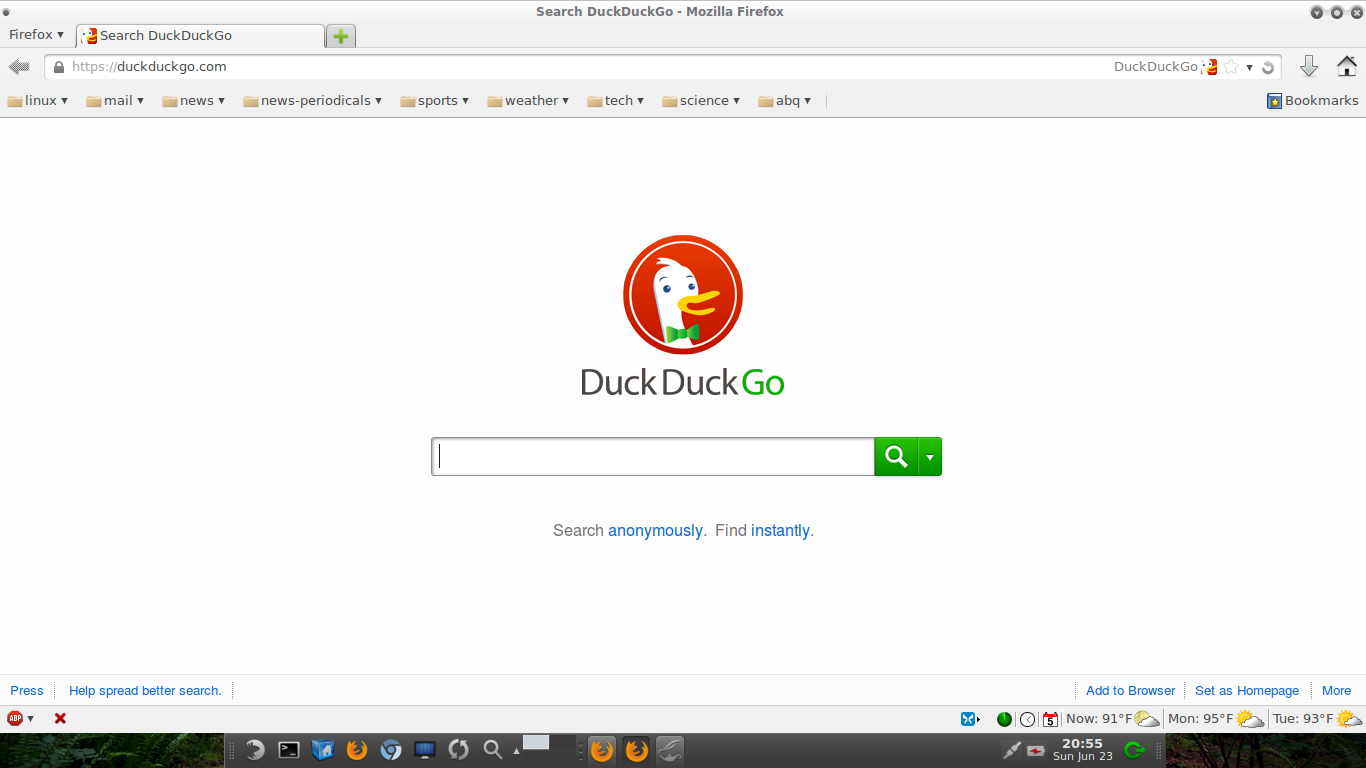Expand the sports bookmarks folder
The image size is (1366, 768).
tap(434, 101)
